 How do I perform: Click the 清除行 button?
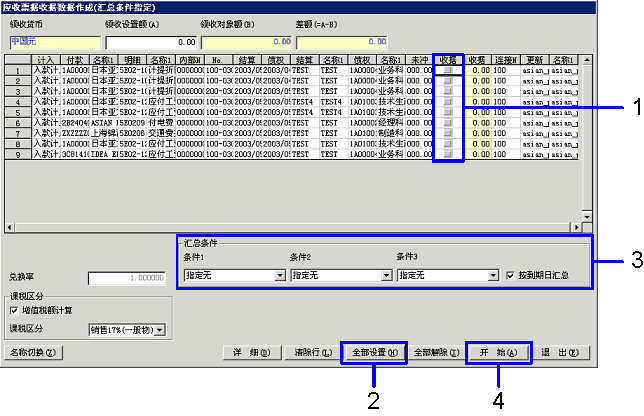tap(310, 353)
